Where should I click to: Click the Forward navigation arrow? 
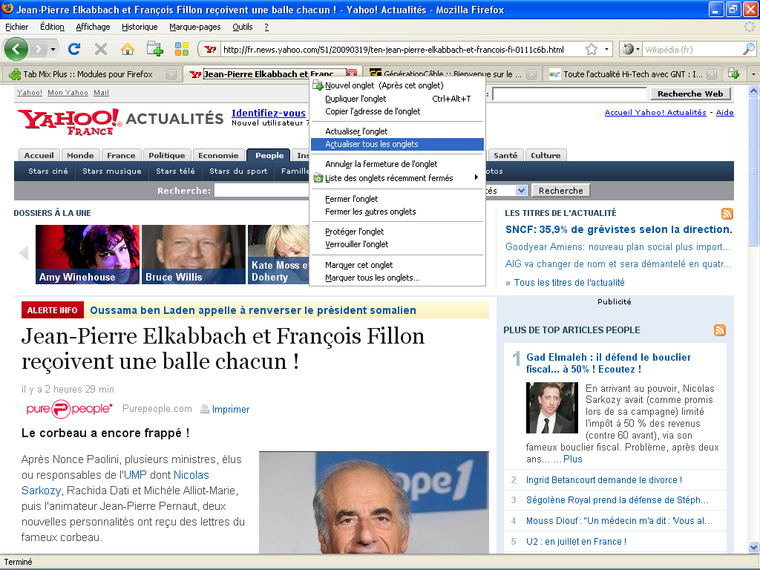tap(38, 49)
